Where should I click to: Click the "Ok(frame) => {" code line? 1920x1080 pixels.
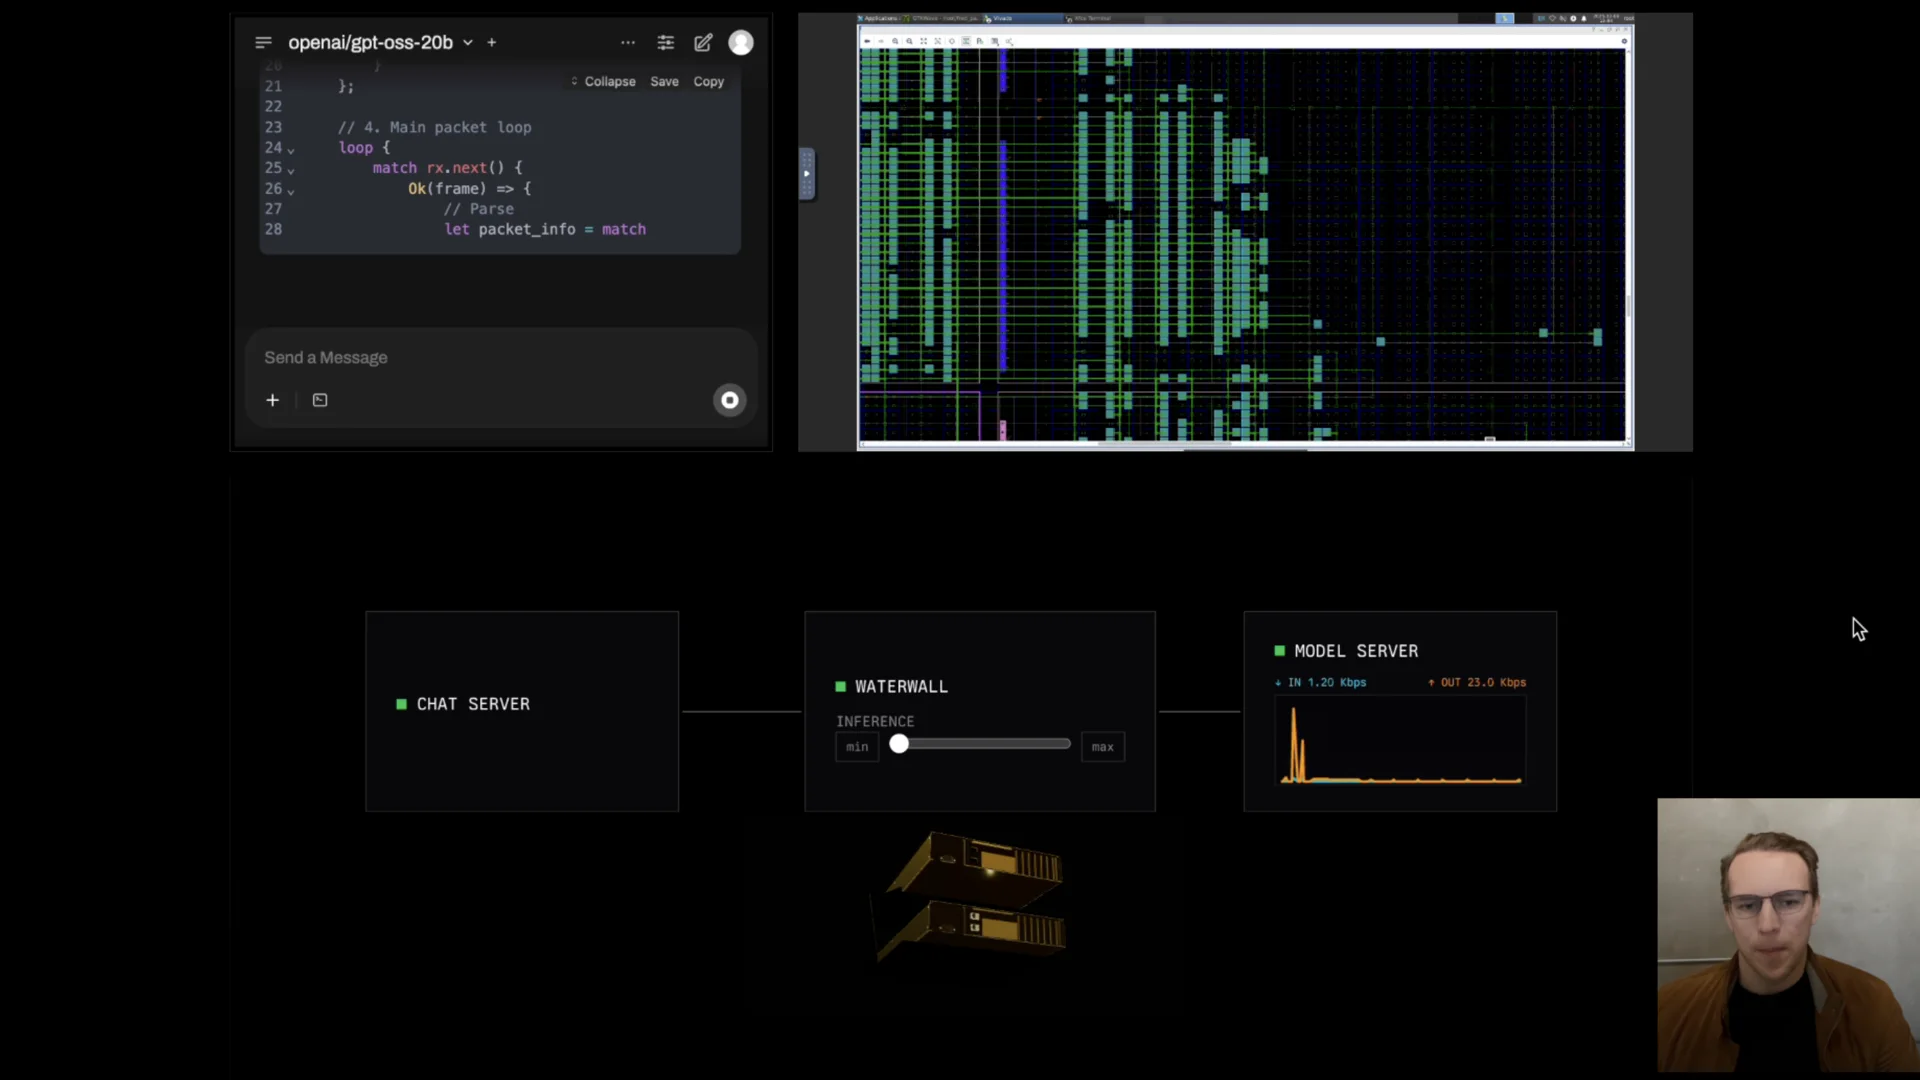[x=470, y=189]
